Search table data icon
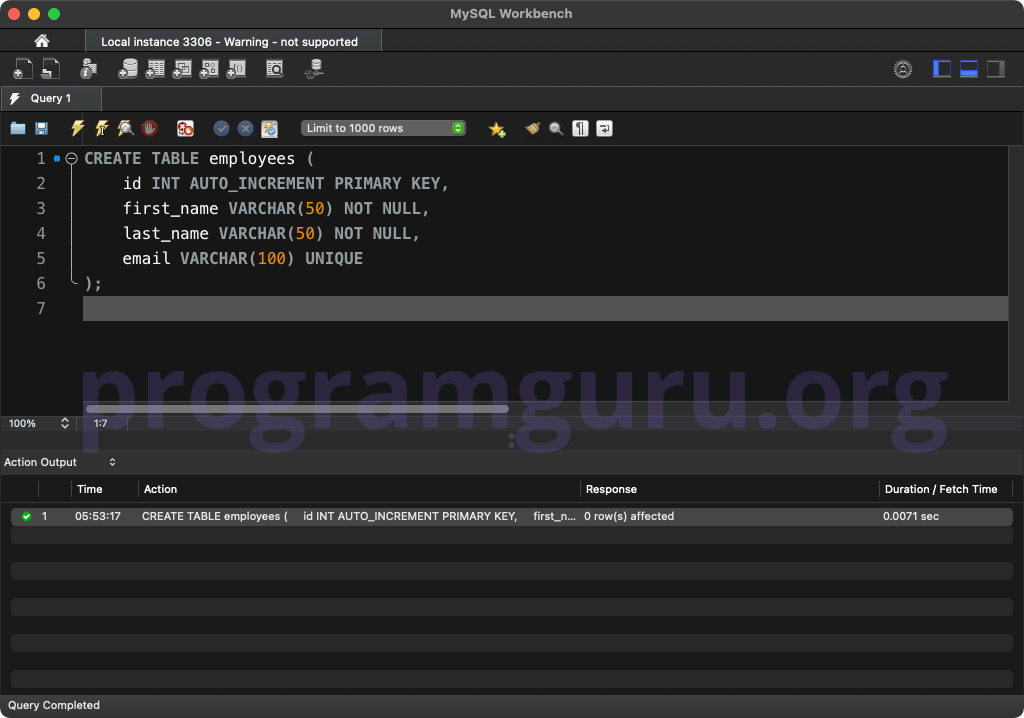The image size is (1024, 718). pyautogui.click(x=275, y=69)
